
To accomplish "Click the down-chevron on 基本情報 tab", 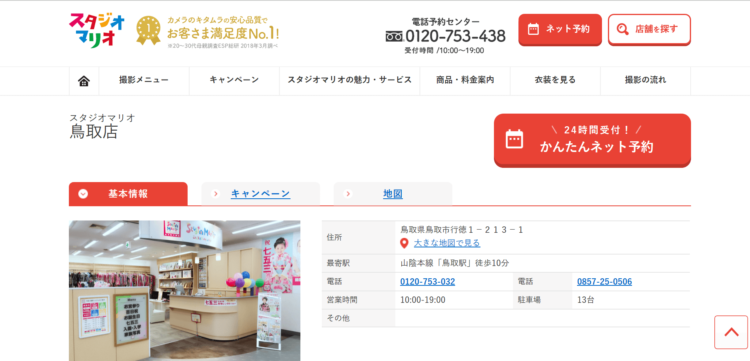I will [83, 194].
